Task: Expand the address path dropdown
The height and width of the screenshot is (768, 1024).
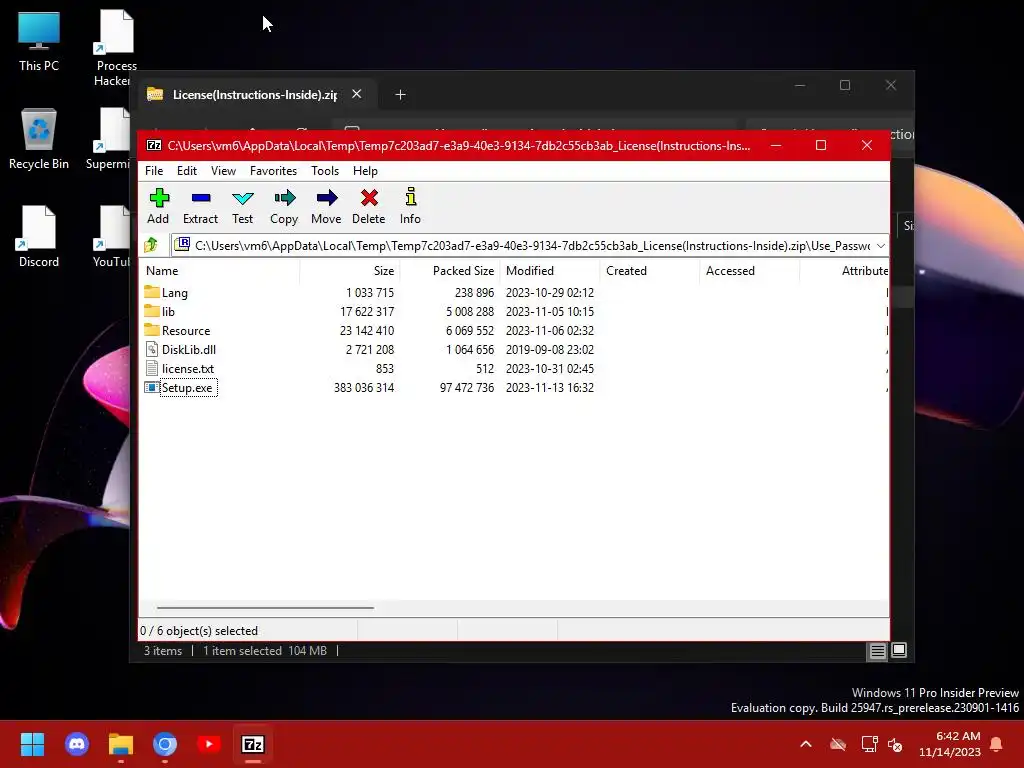Action: click(880, 246)
